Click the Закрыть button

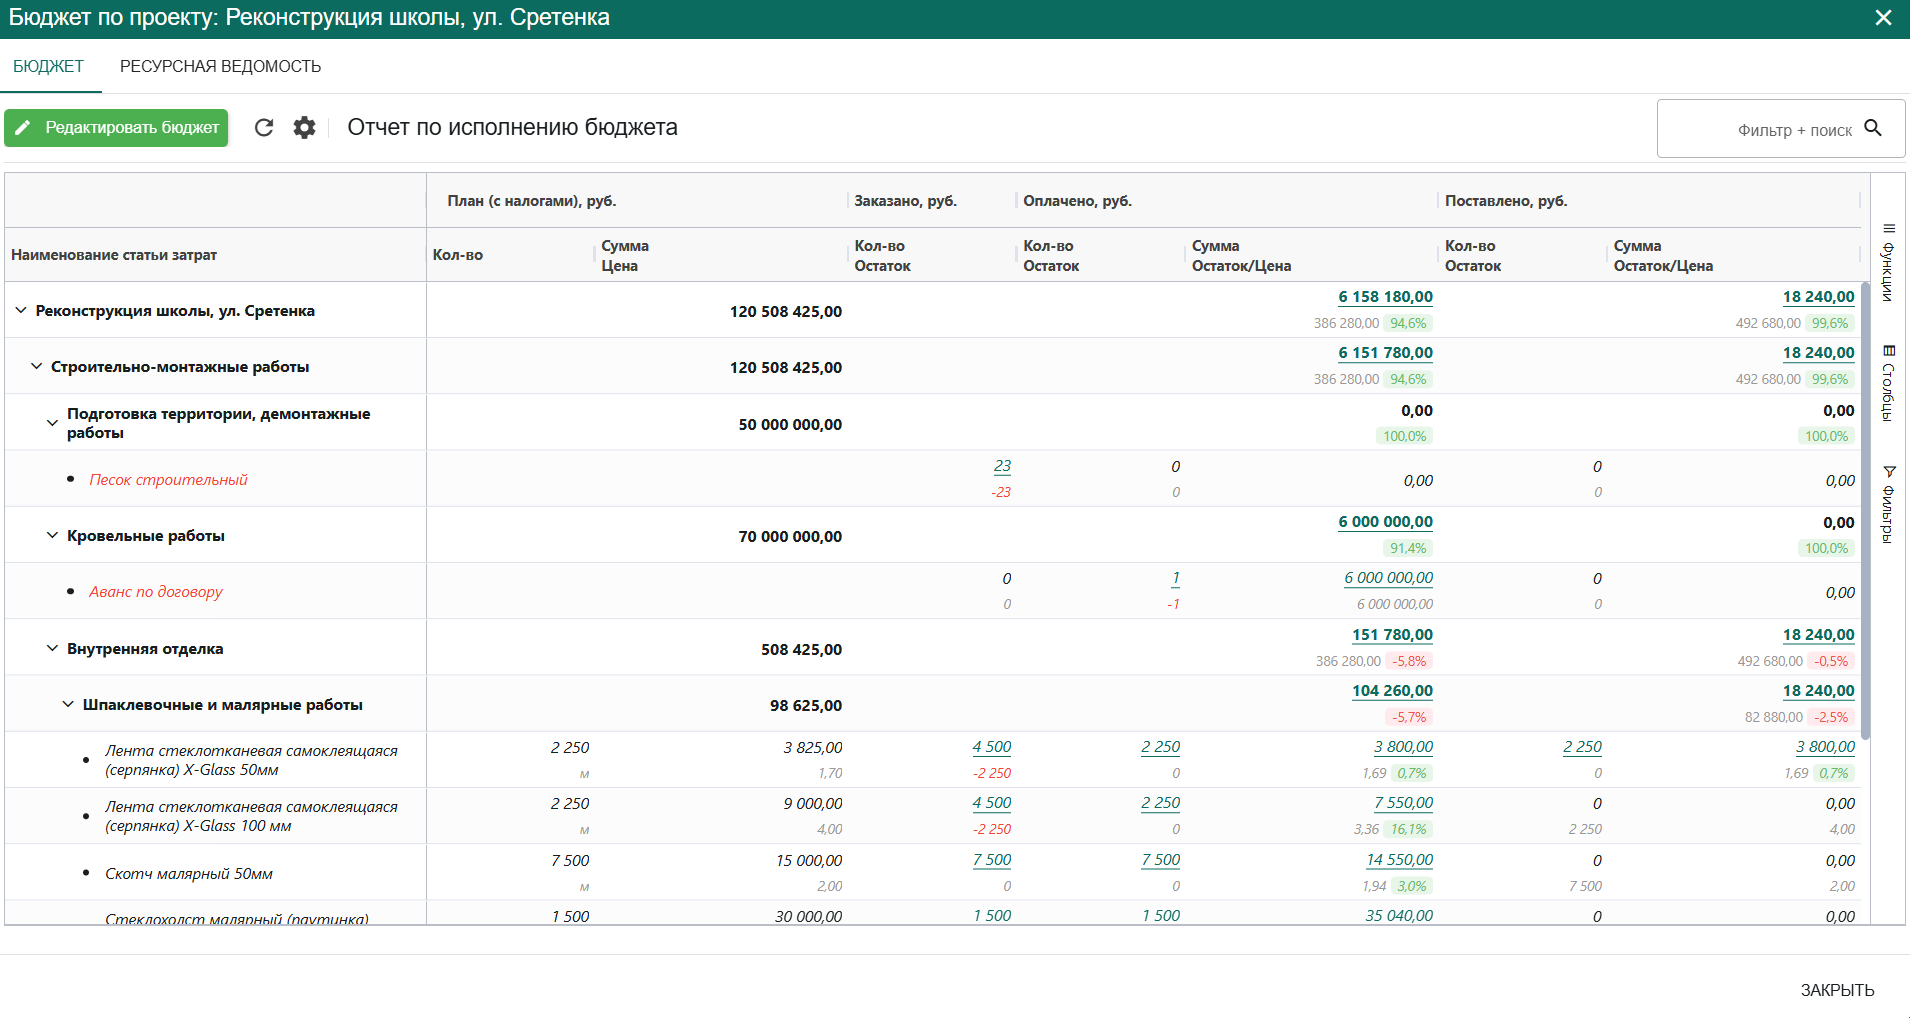1837,990
